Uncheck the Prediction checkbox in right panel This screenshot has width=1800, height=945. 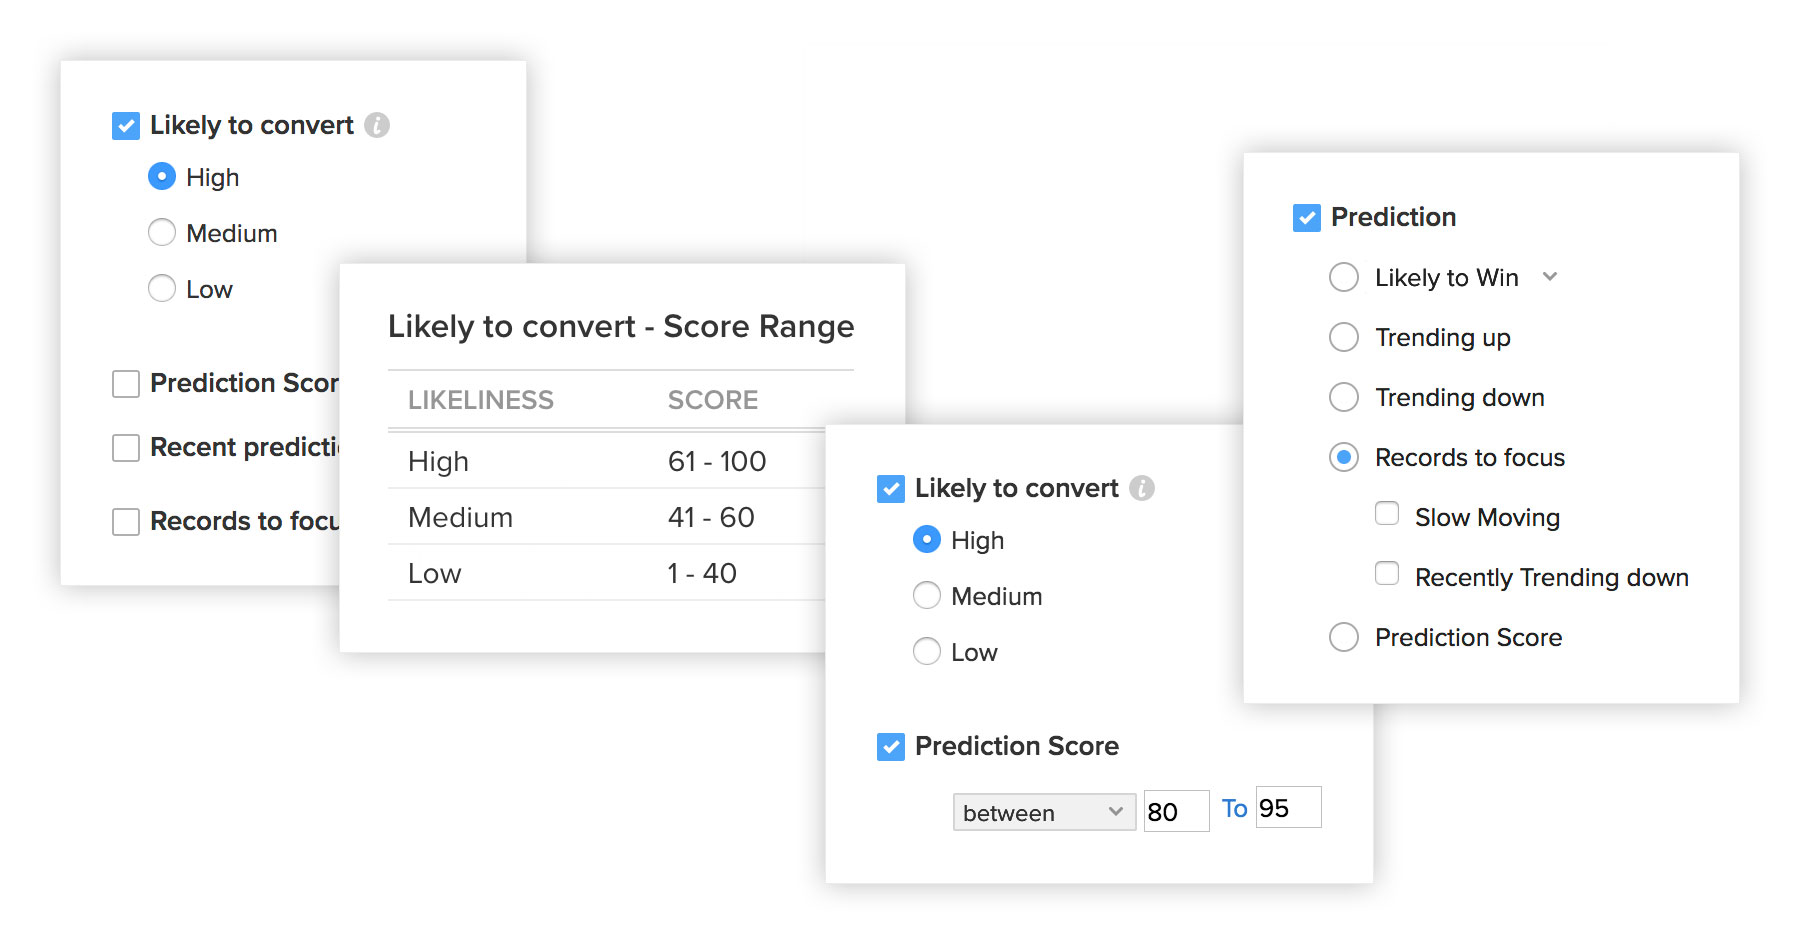coord(1307,218)
